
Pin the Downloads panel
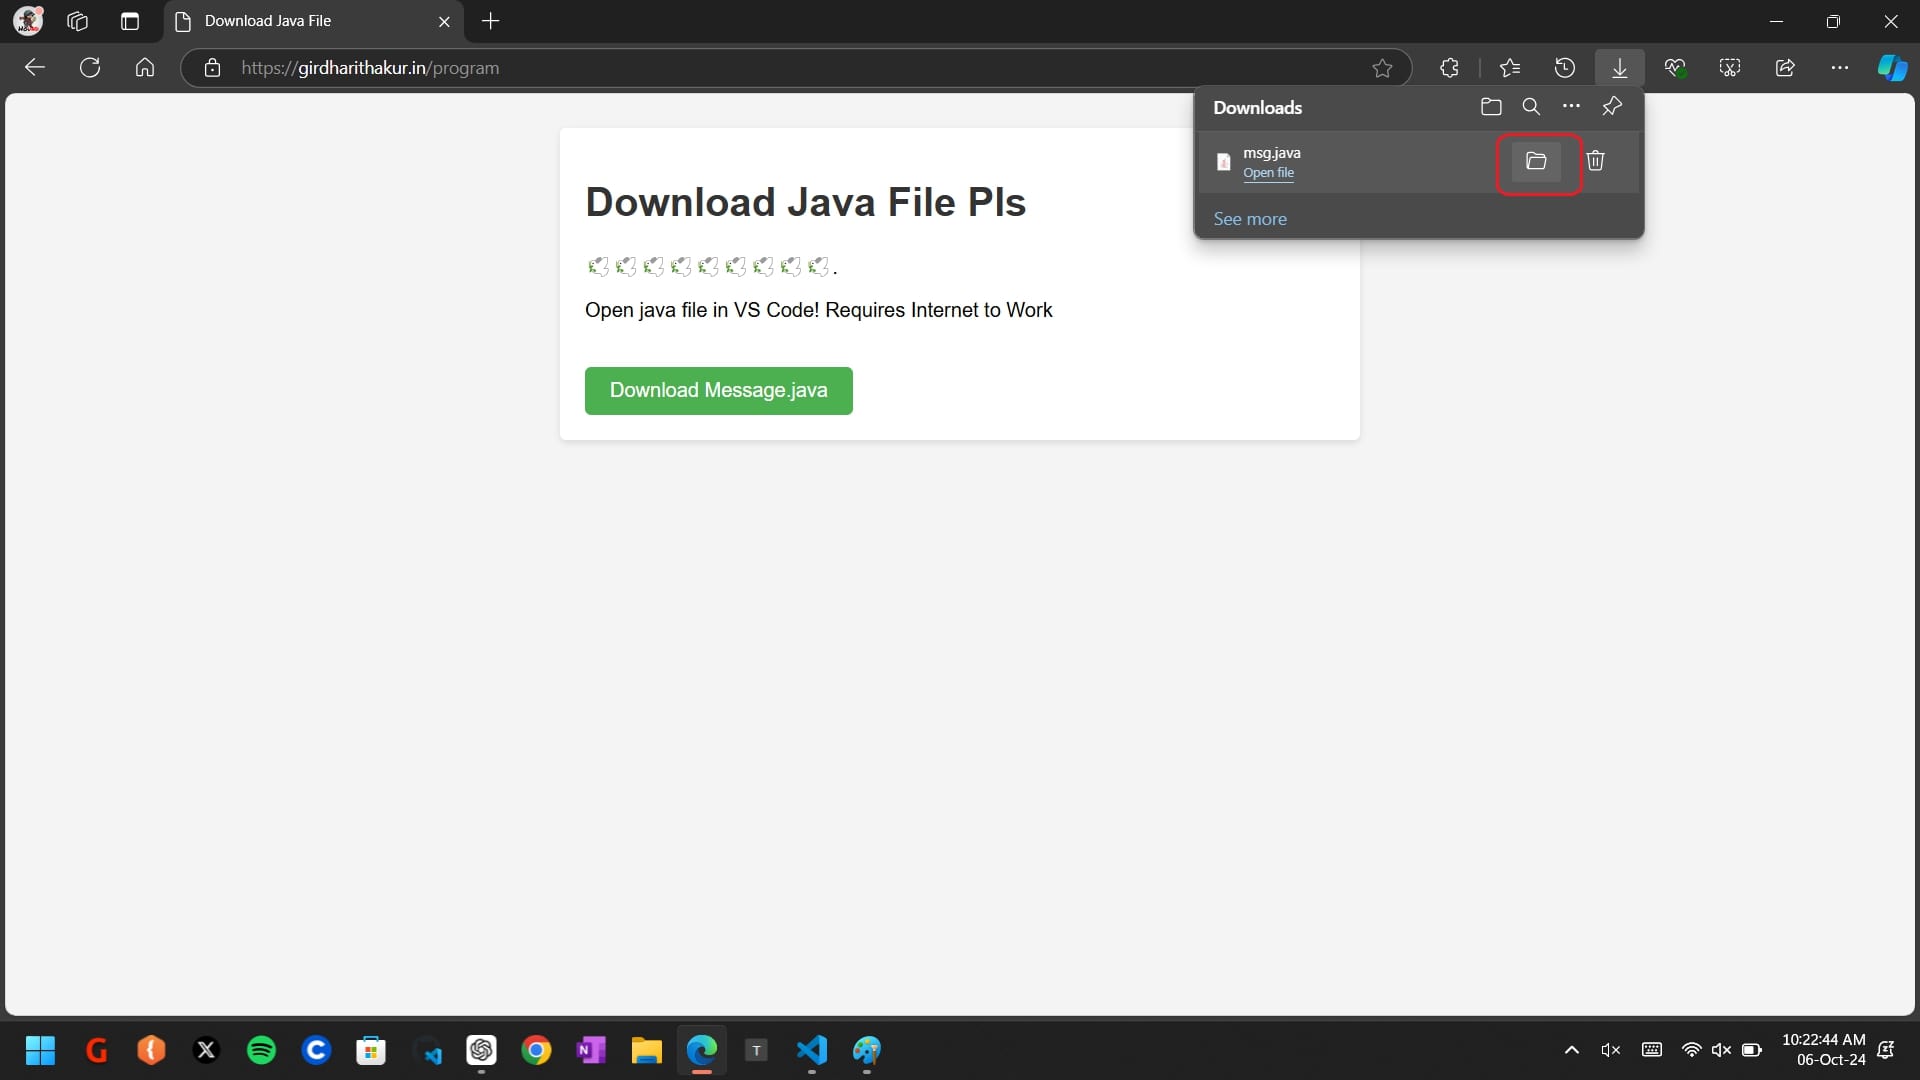tap(1612, 107)
